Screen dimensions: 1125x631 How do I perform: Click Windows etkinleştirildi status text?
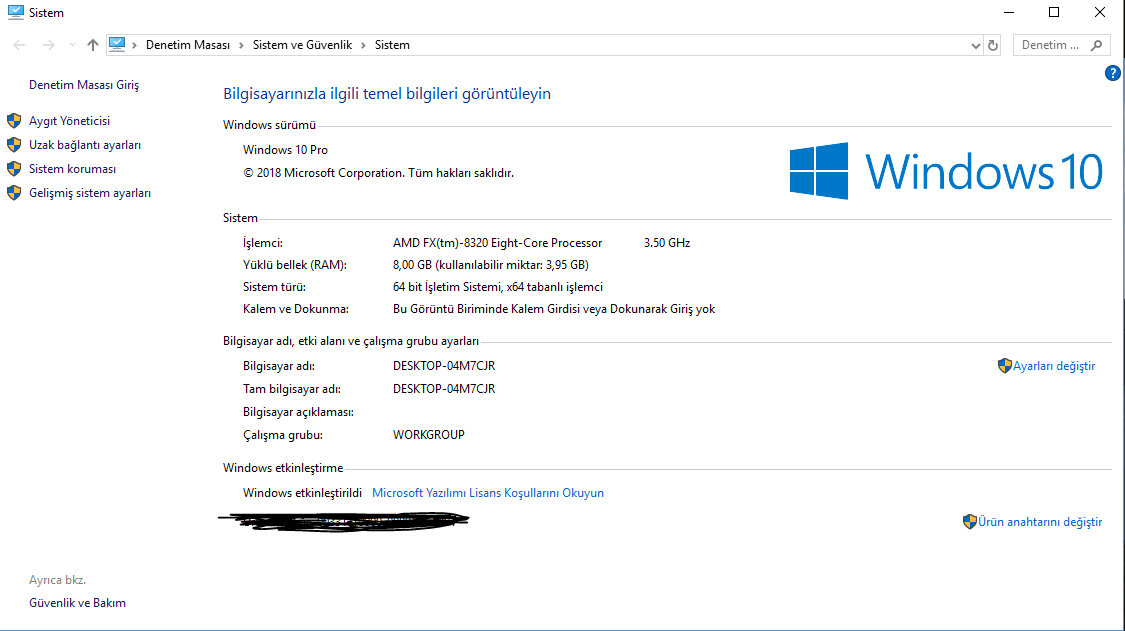coord(302,493)
